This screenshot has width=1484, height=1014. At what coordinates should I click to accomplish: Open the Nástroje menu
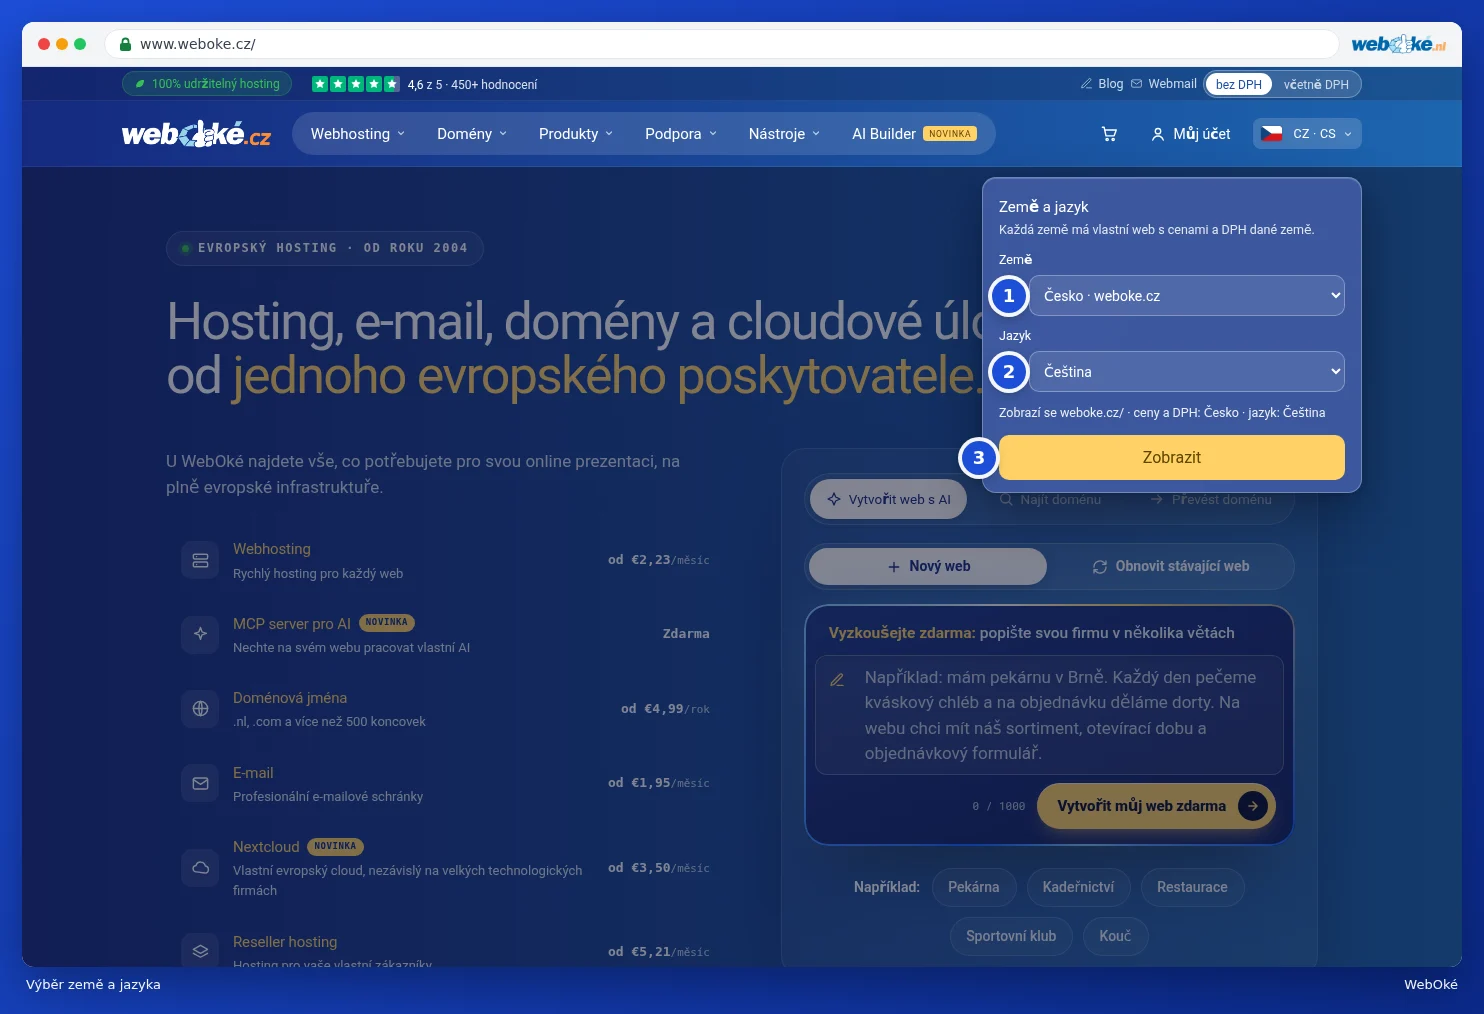(784, 134)
